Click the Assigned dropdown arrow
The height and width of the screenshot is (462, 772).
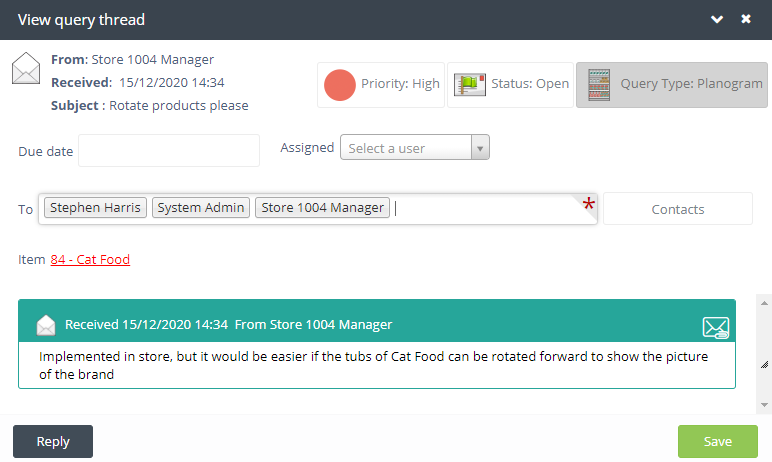[480, 148]
